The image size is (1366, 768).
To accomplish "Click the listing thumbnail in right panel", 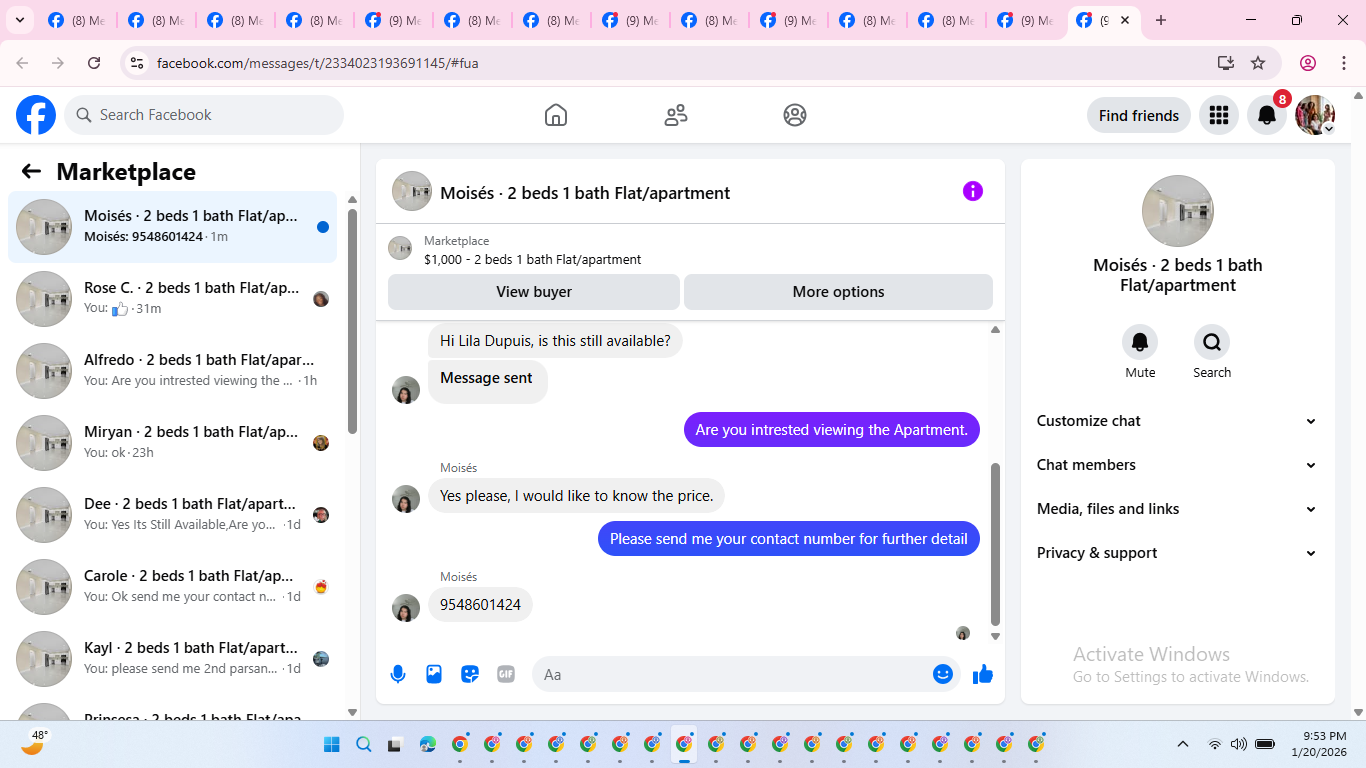I will (x=1178, y=211).
